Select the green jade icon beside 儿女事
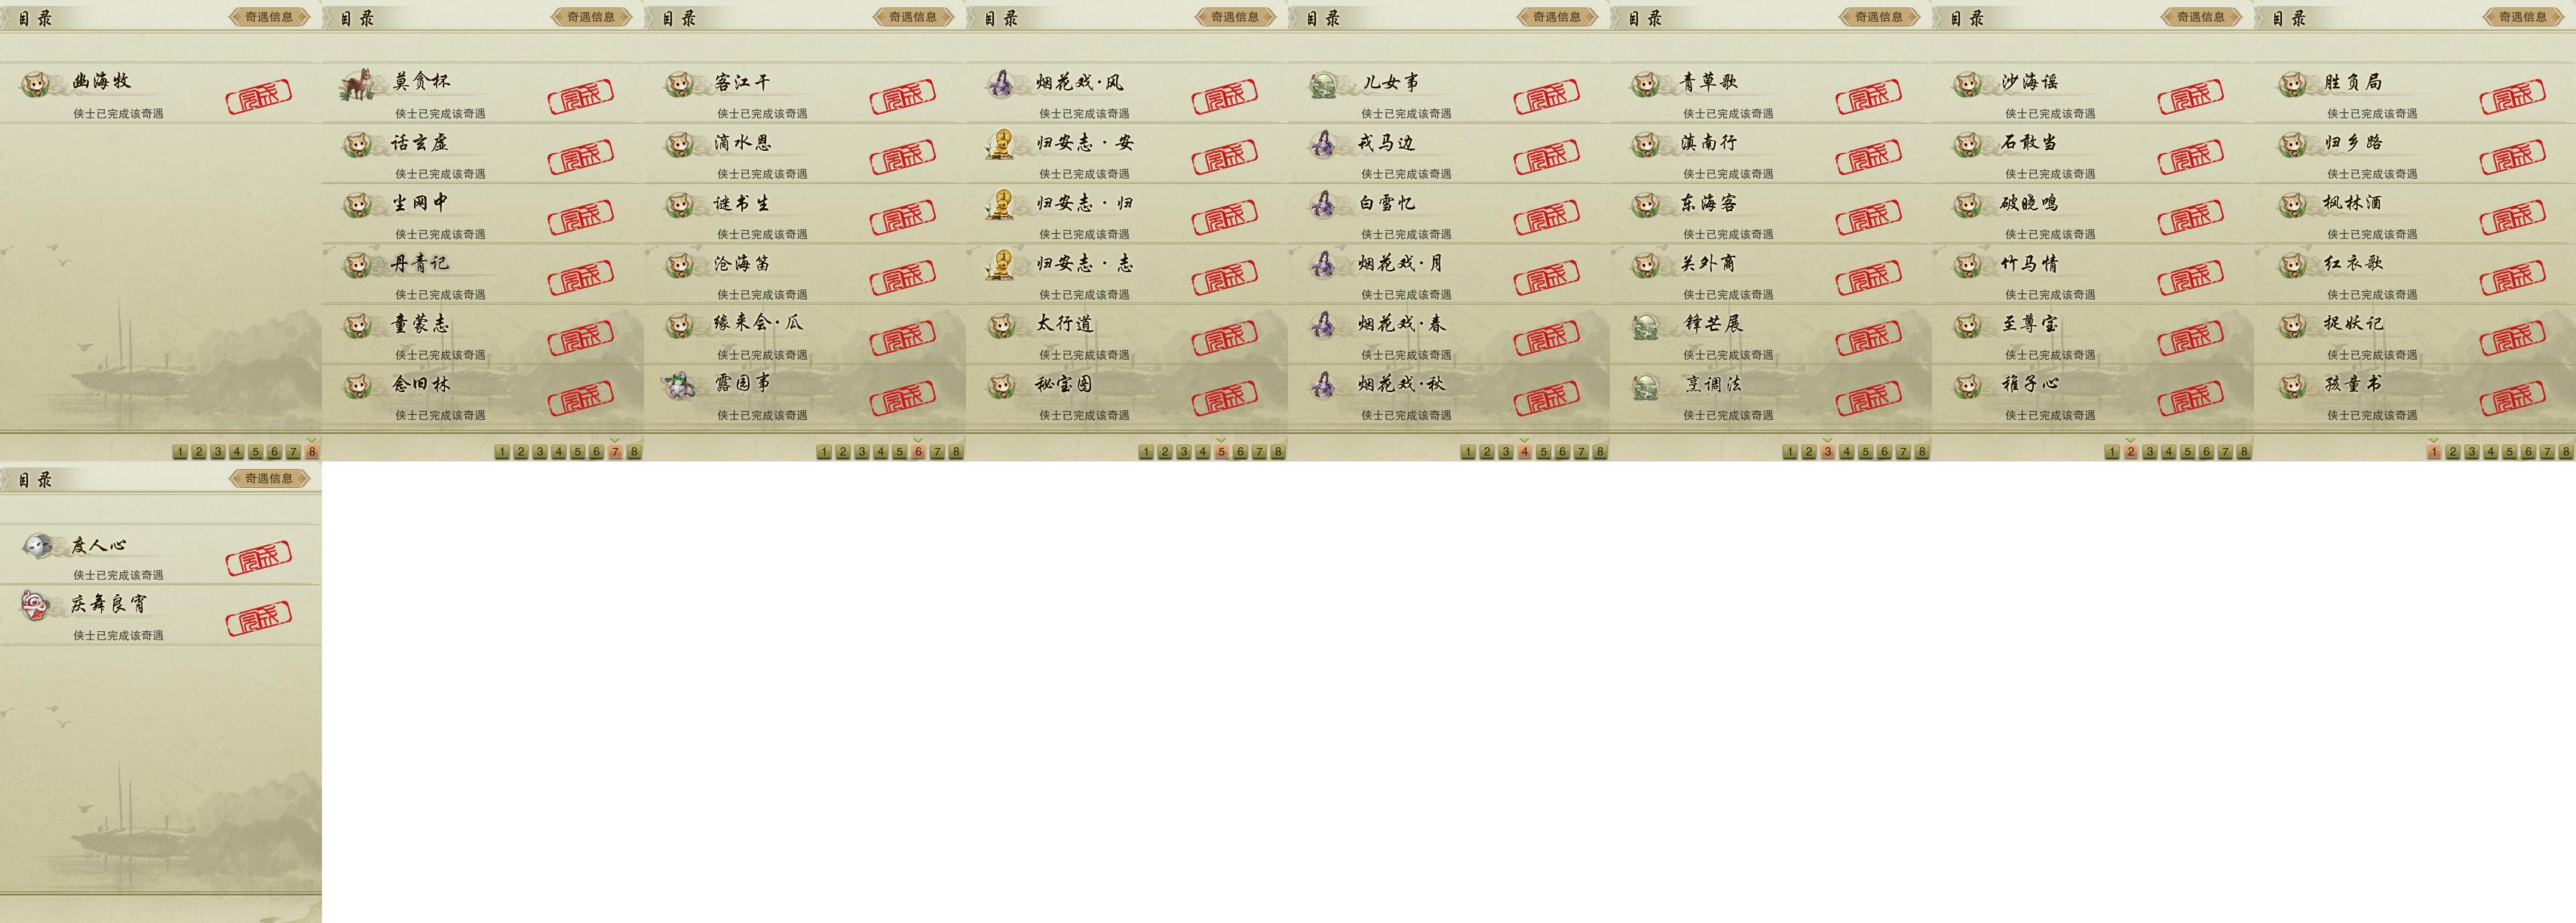The height and width of the screenshot is (923, 2576). [x=1323, y=84]
